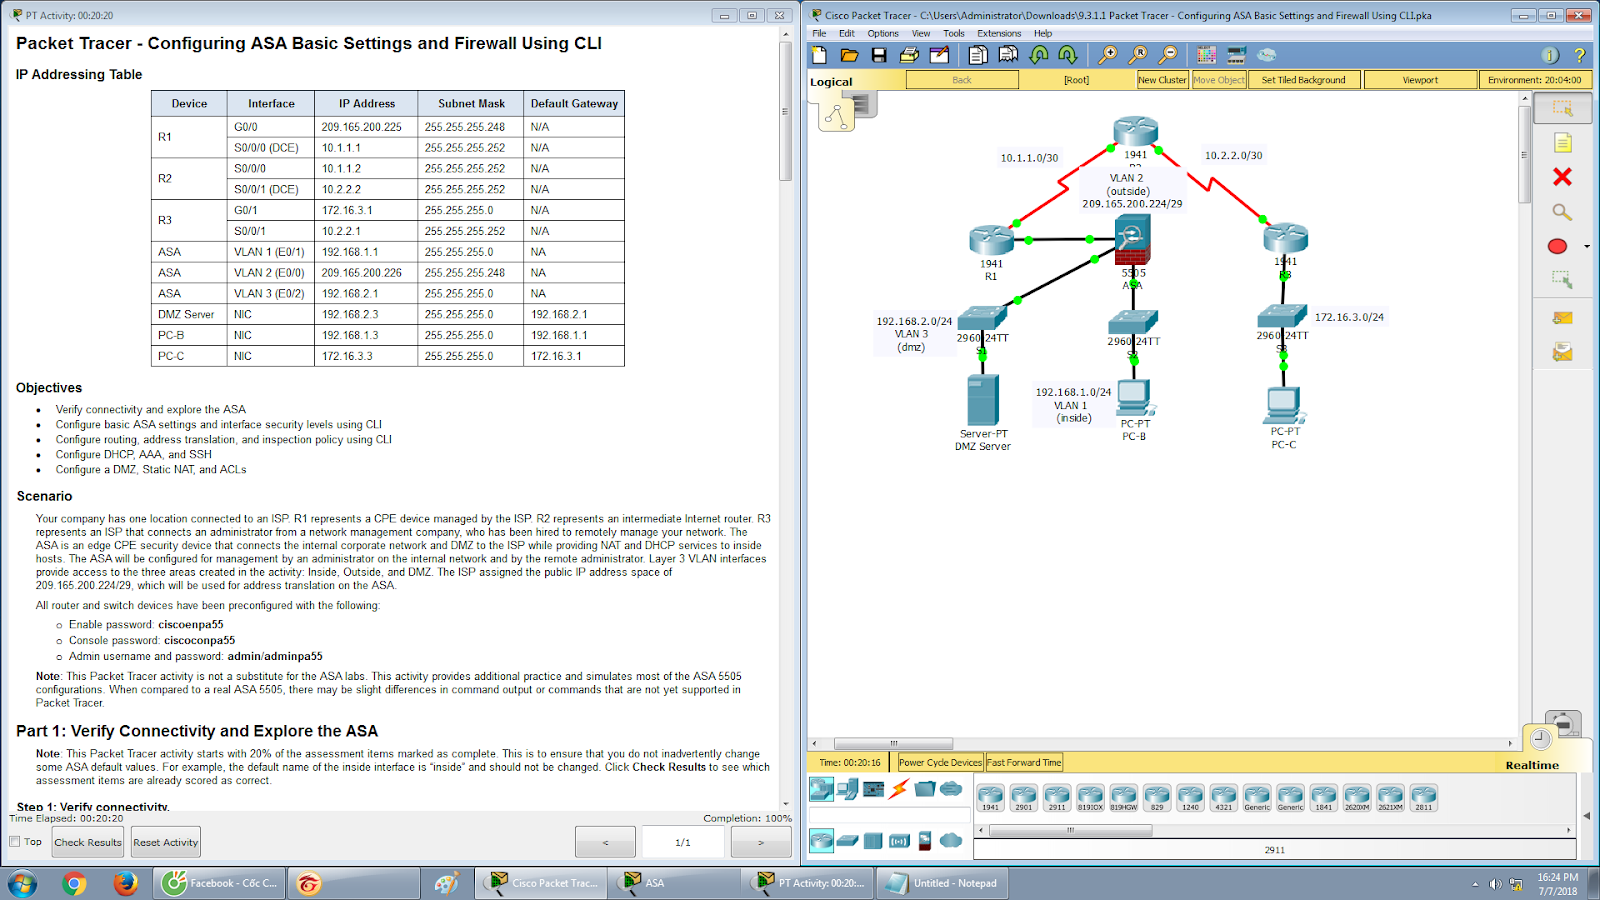Select the Place Note tool
The height and width of the screenshot is (900, 1600).
[1563, 142]
